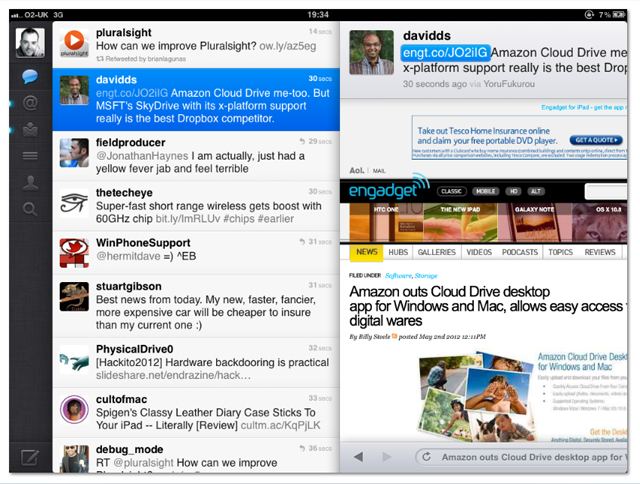This screenshot has height=484, width=640.
Task: Switch to HD Engadget edition
Action: point(513,191)
